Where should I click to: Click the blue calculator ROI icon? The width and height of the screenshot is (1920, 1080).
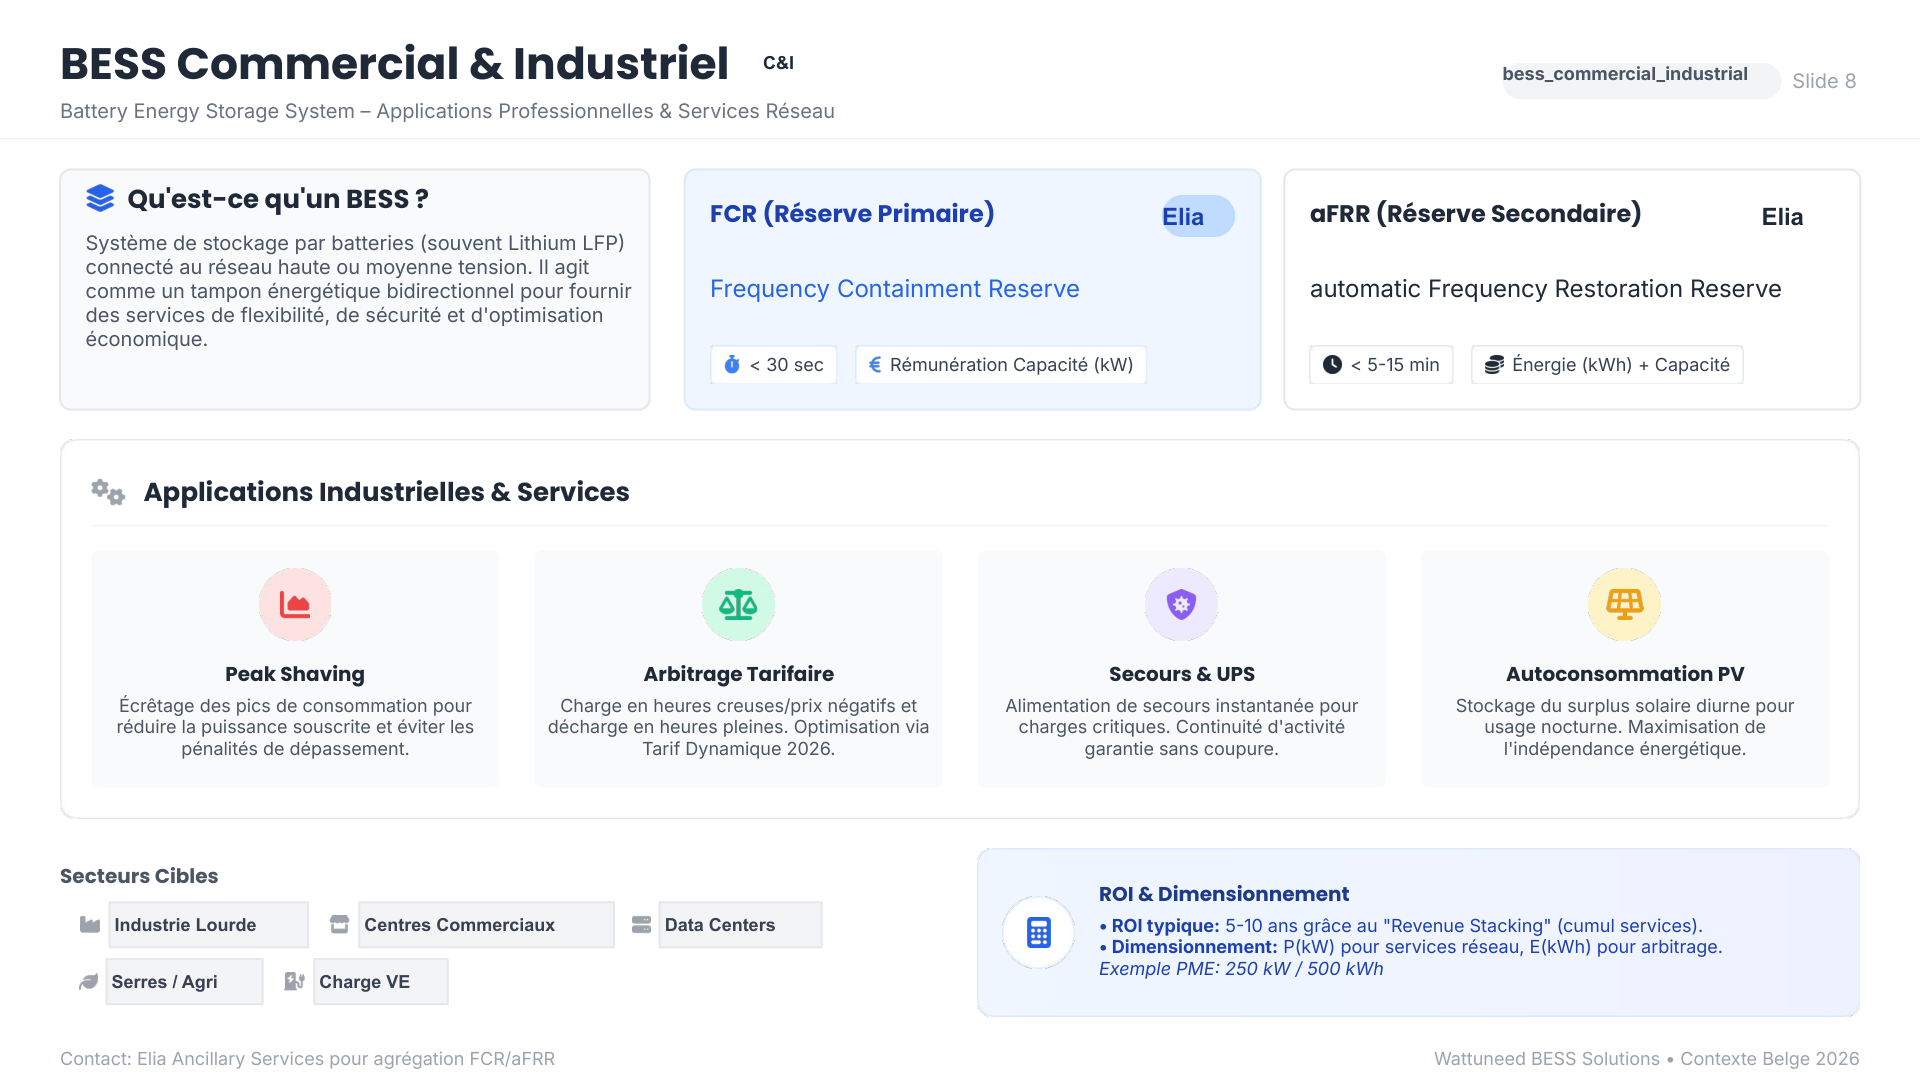pos(1039,932)
